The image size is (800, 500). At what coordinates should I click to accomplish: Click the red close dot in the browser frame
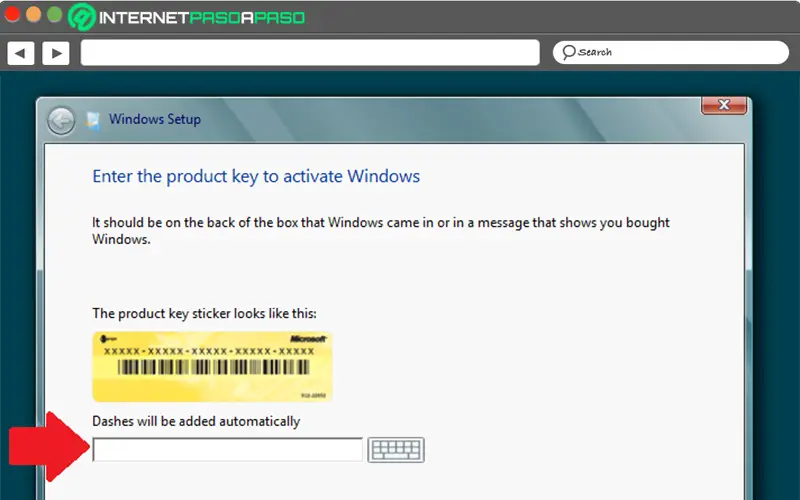12,14
